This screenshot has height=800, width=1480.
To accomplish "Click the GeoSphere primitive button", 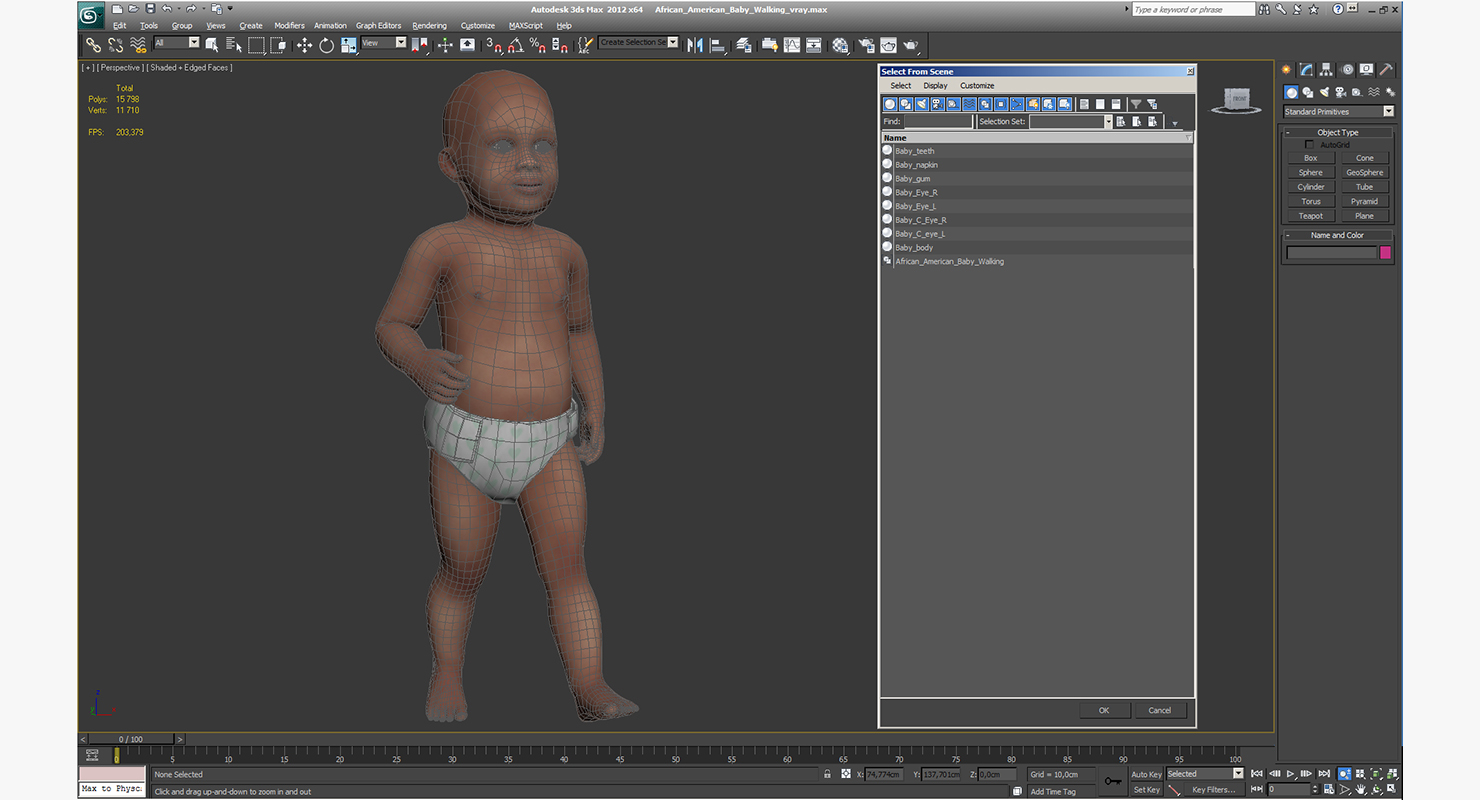I will tap(1365, 172).
